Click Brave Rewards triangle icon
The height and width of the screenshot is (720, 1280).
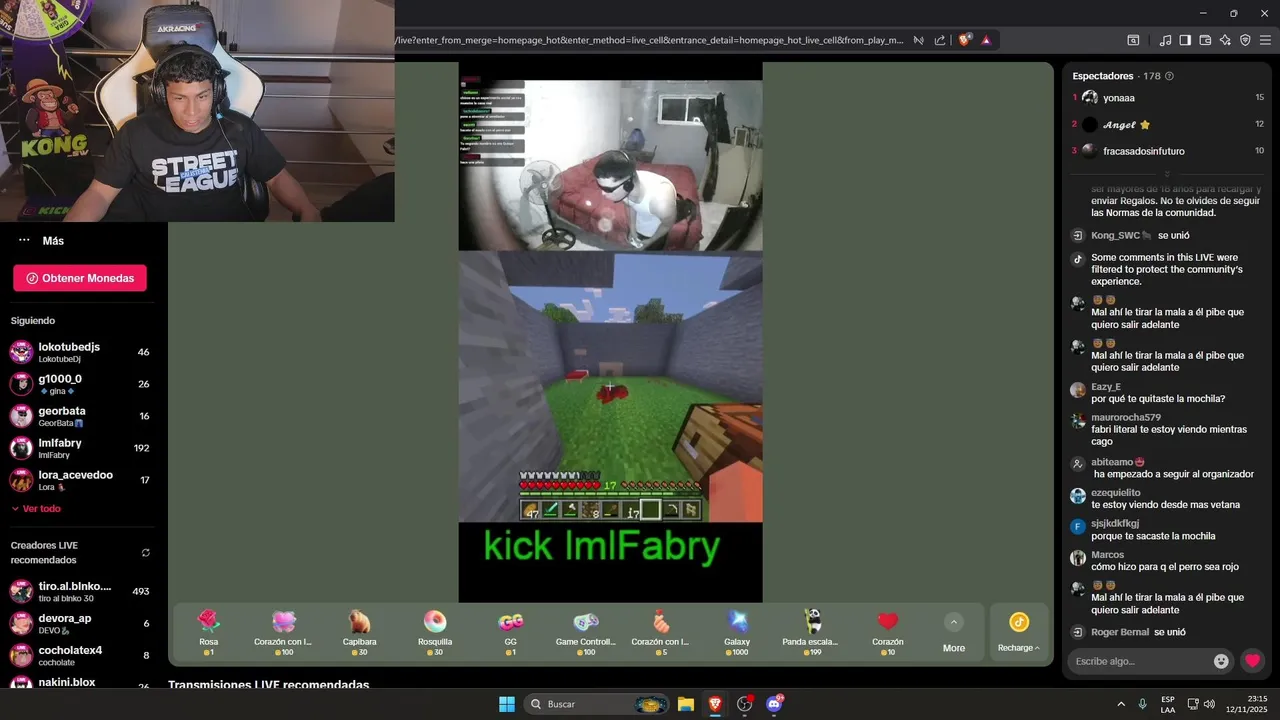[x=986, y=40]
